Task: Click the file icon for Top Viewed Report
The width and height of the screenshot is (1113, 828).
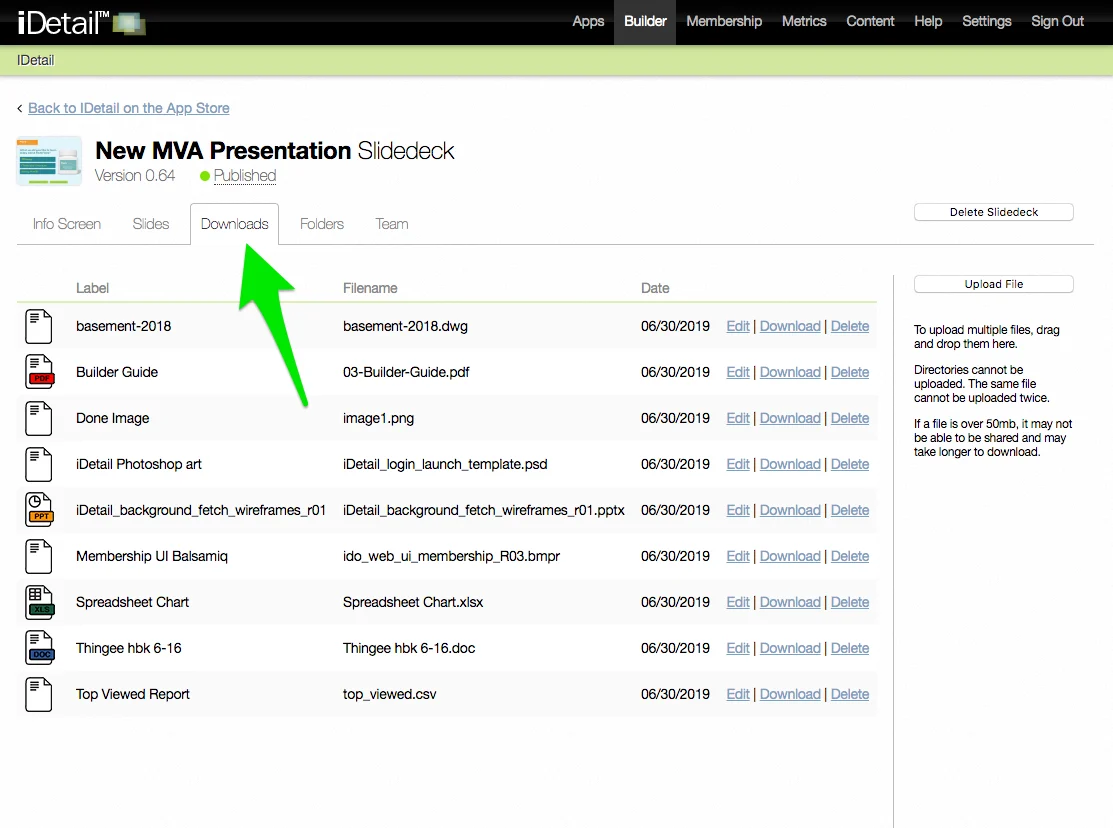Action: pos(39,694)
